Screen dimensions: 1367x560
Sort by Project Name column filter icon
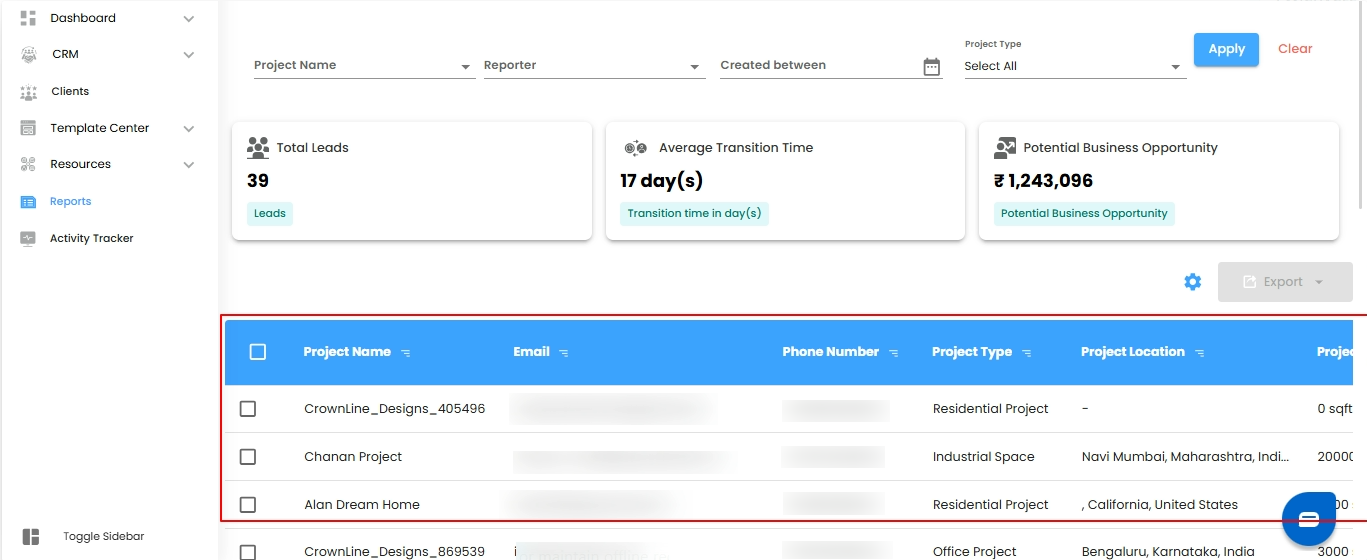click(405, 353)
